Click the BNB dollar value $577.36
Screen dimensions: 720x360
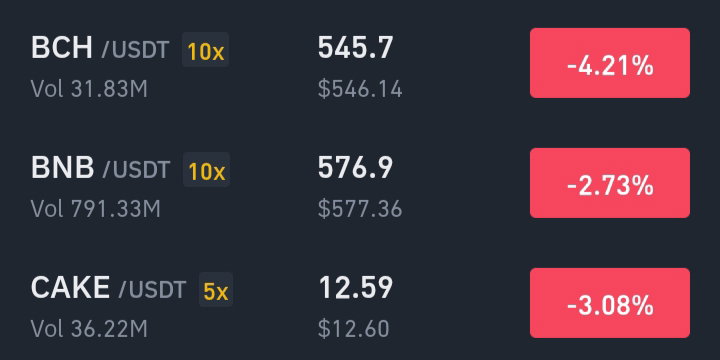click(x=360, y=209)
